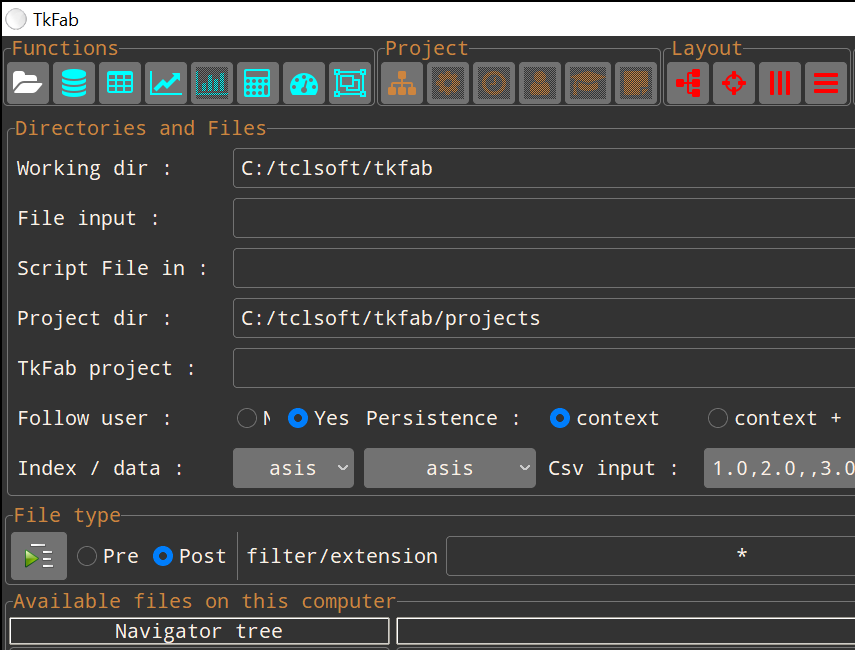This screenshot has width=855, height=650.
Task: Open a file using the folder icon
Action: (x=27, y=82)
